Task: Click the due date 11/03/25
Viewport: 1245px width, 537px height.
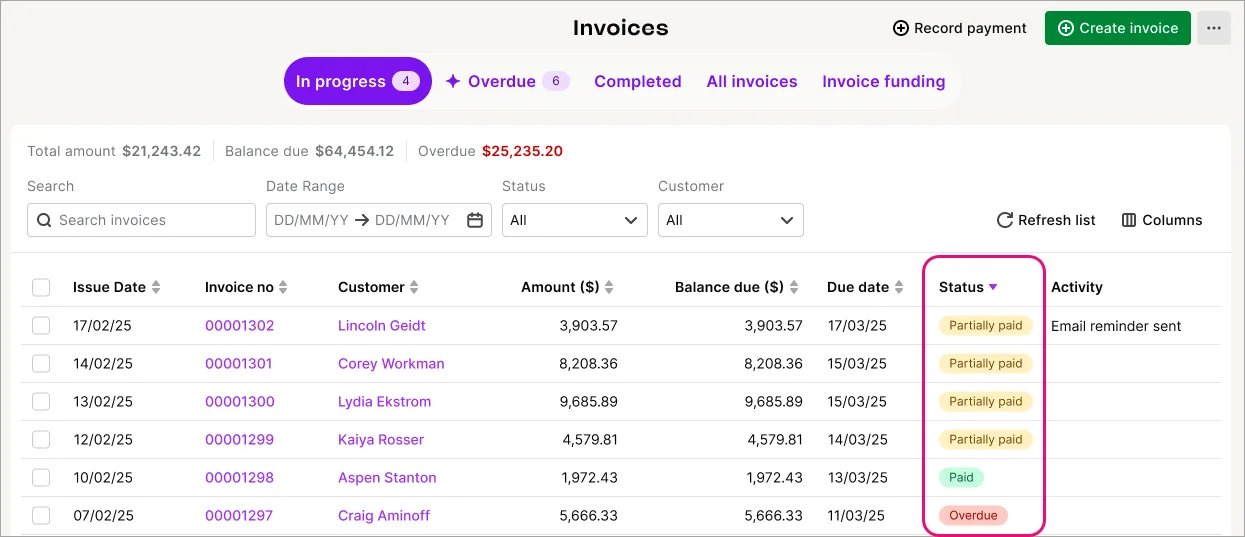Action: coord(857,515)
